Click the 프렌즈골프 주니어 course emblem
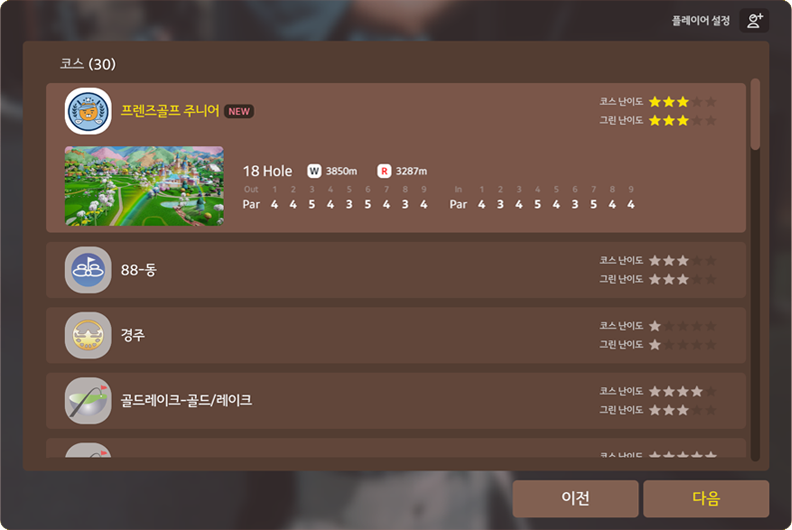This screenshot has width=792, height=530. coord(88,111)
